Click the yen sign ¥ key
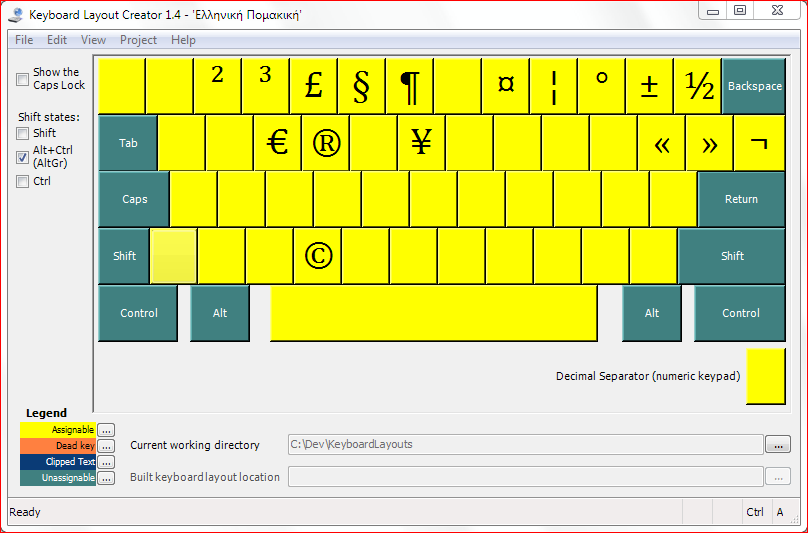Image resolution: width=808 pixels, height=533 pixels. pos(421,143)
